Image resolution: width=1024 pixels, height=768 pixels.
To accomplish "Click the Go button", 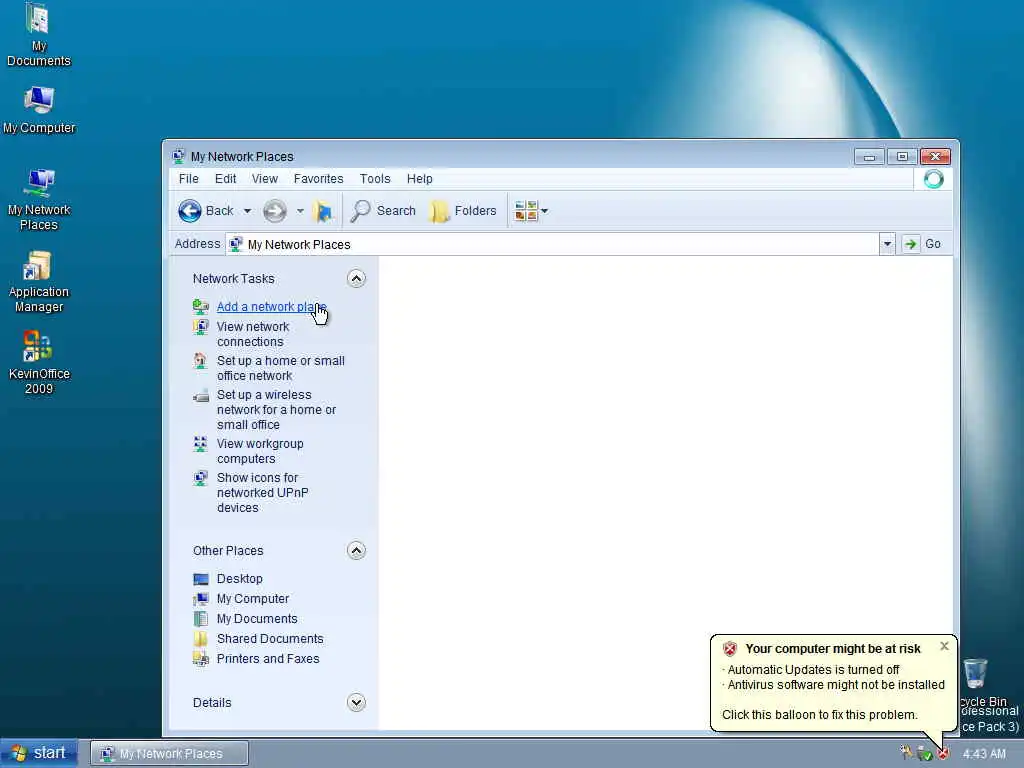I will (922, 244).
